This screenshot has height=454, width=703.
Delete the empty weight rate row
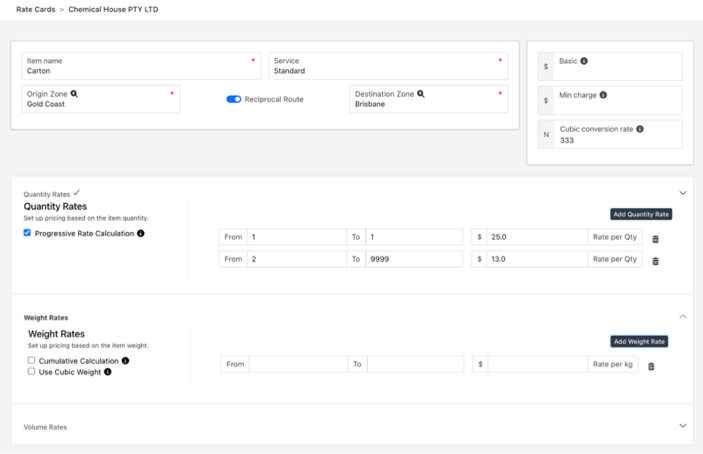click(651, 366)
